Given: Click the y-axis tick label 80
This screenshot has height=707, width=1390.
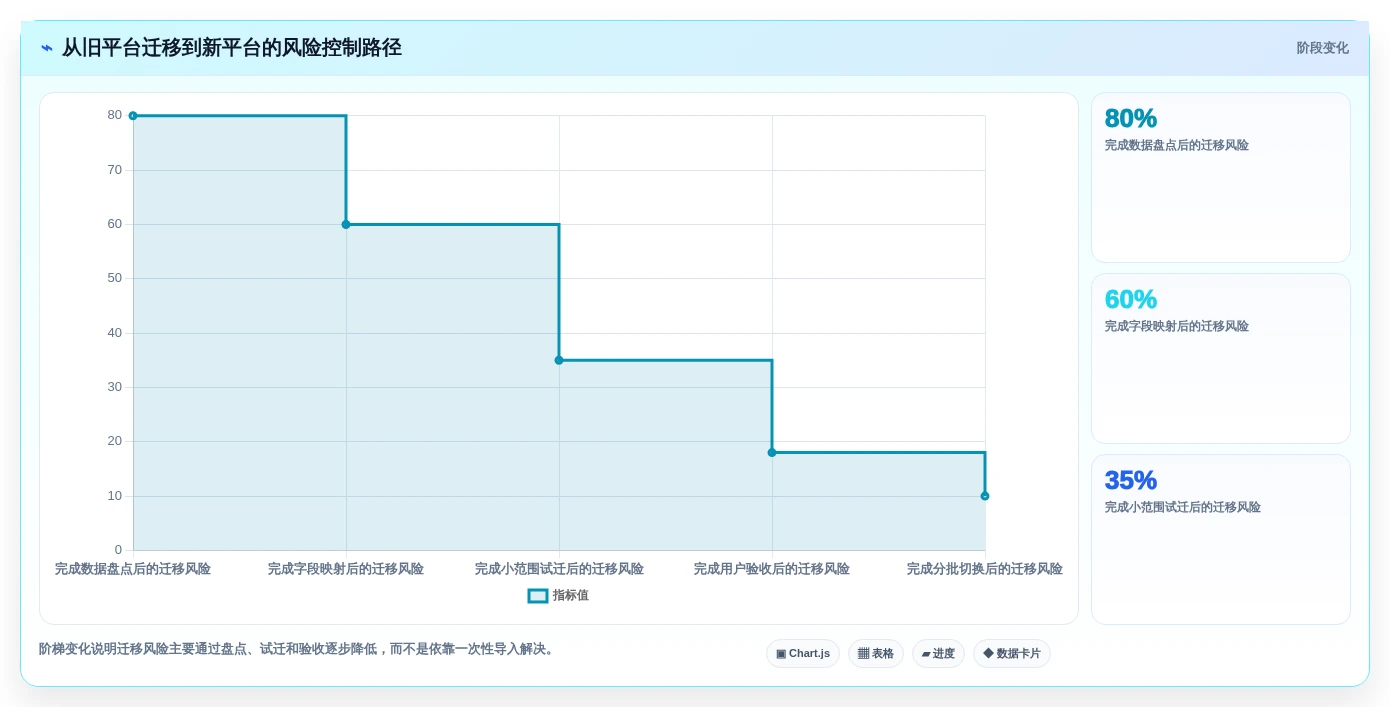Looking at the screenshot, I should coord(115,116).
